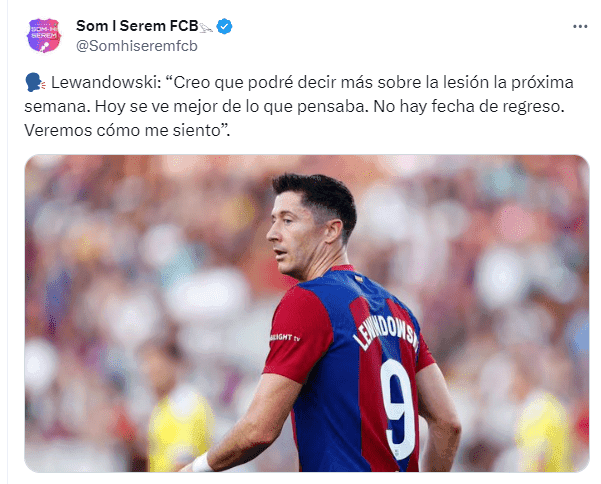601x484 pixels.
Task: Click the white number 9 on the jersey
Action: point(399,407)
